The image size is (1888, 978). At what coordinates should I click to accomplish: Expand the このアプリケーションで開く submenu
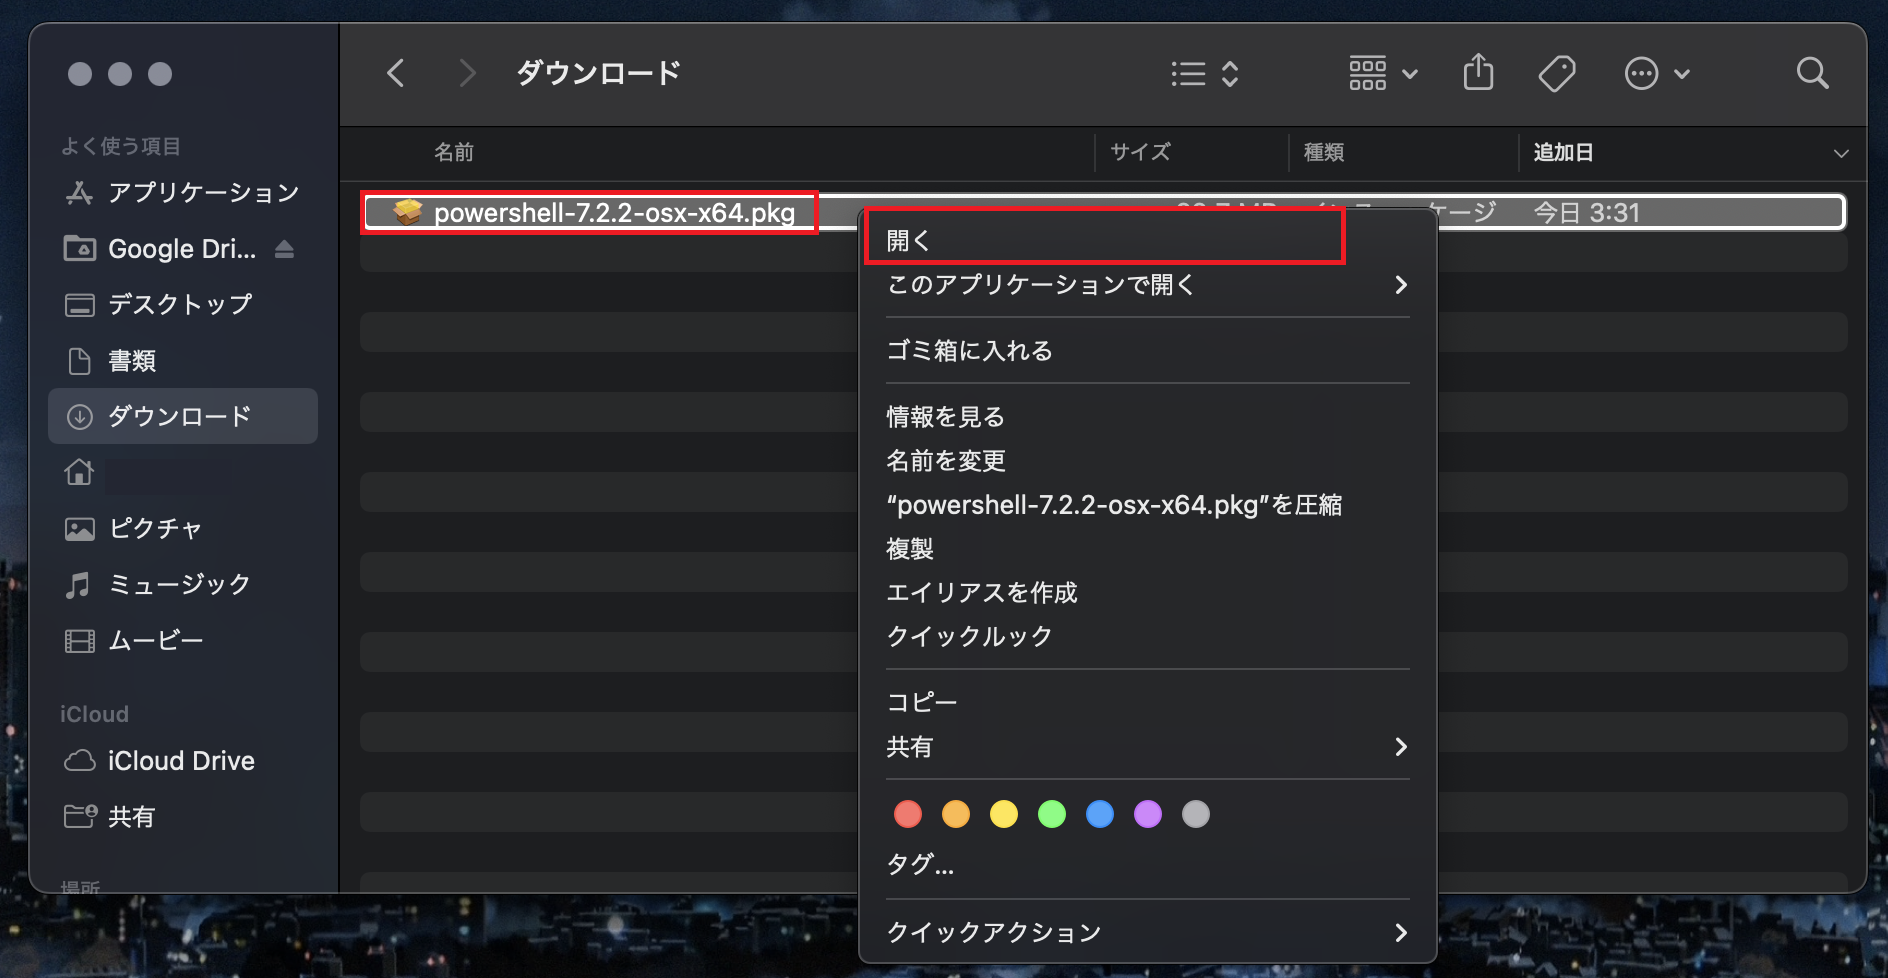(1040, 285)
